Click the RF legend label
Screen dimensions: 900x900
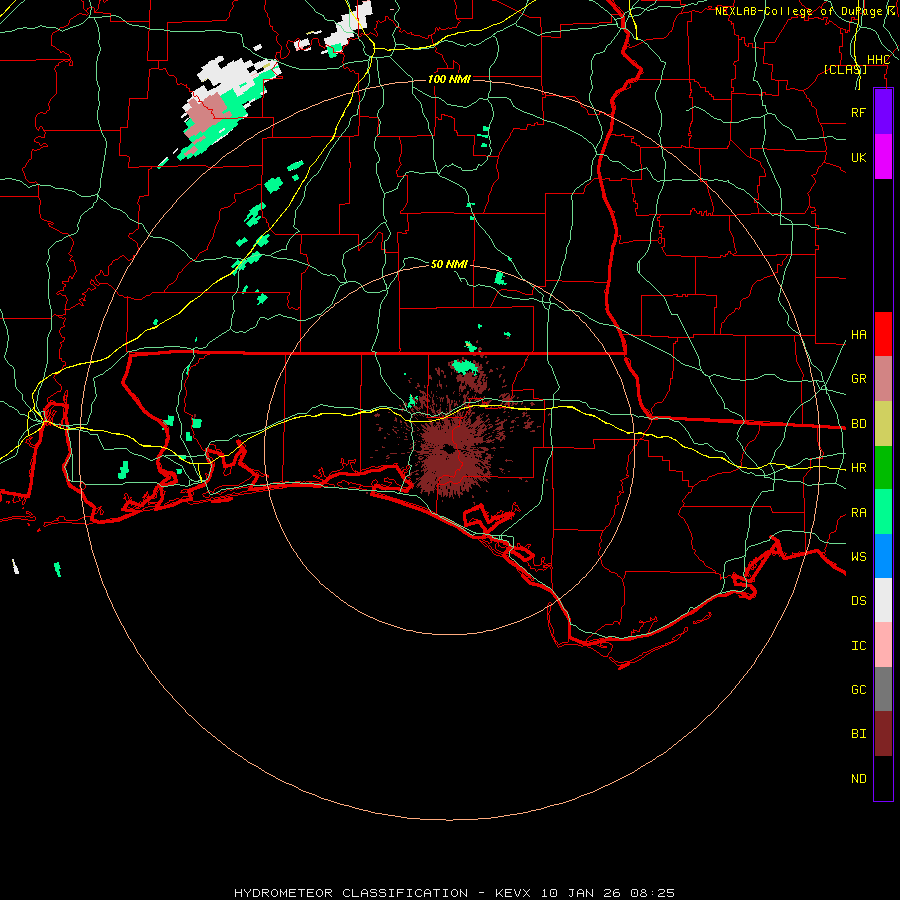858,112
